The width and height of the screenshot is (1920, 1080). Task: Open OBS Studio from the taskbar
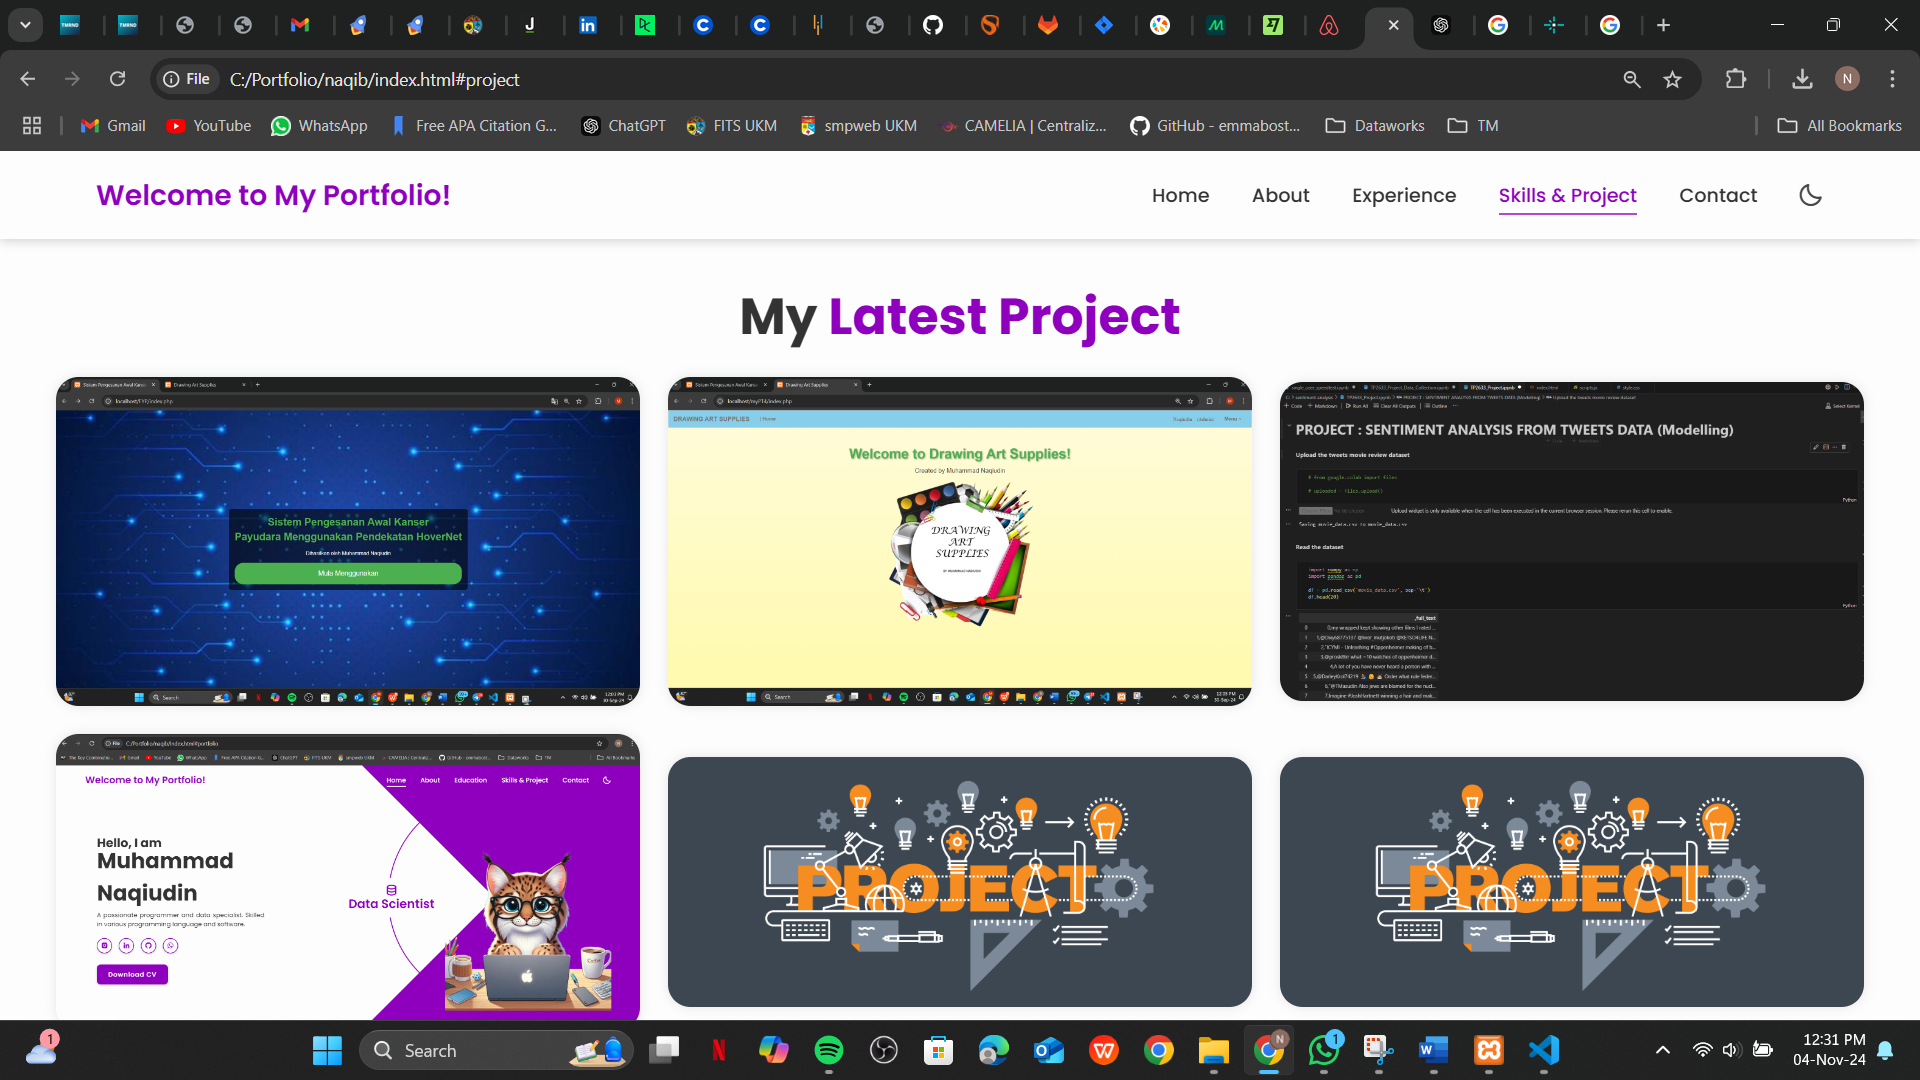(x=884, y=1050)
